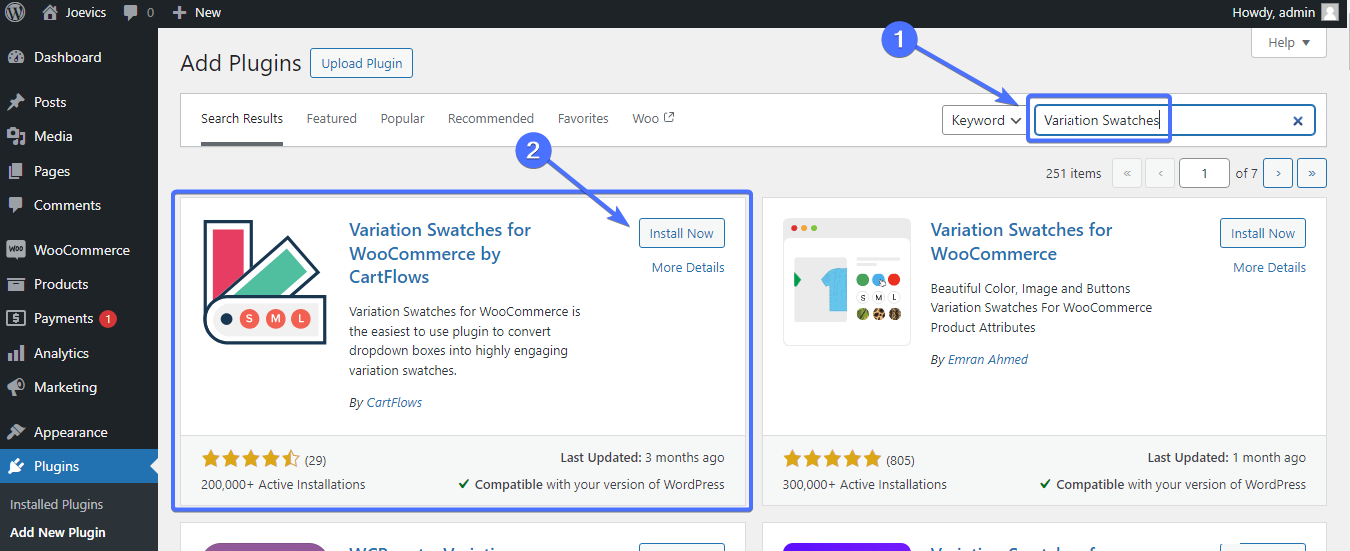The width and height of the screenshot is (1350, 551).
Task: Click the Media icon in sidebar
Action: tap(16, 136)
